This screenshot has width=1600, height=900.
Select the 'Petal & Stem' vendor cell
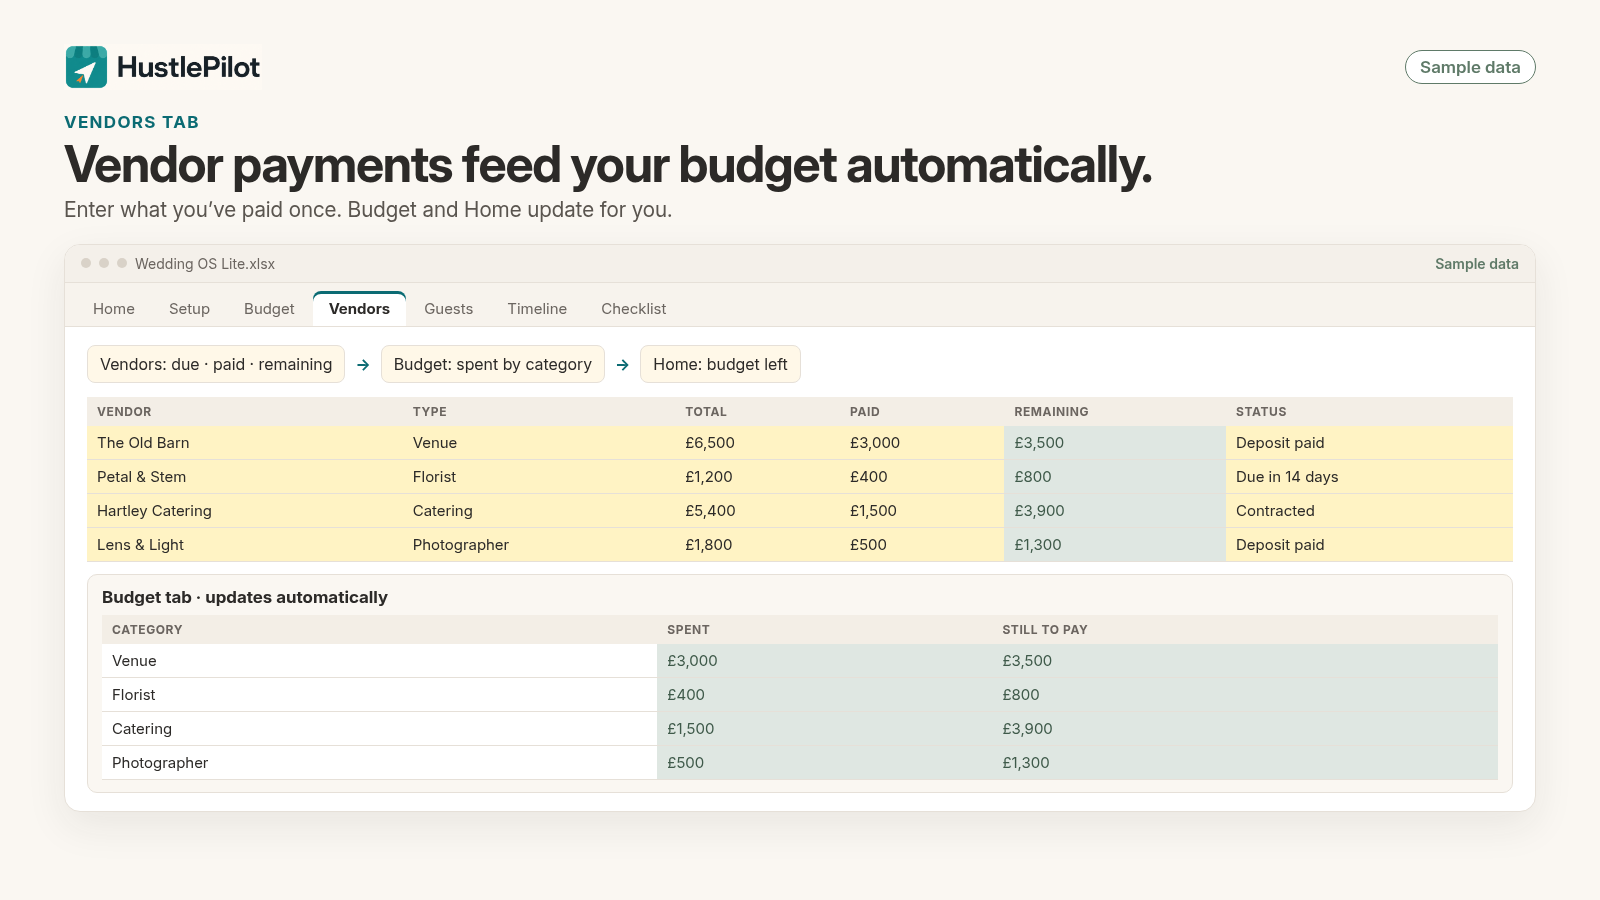pos(245,477)
